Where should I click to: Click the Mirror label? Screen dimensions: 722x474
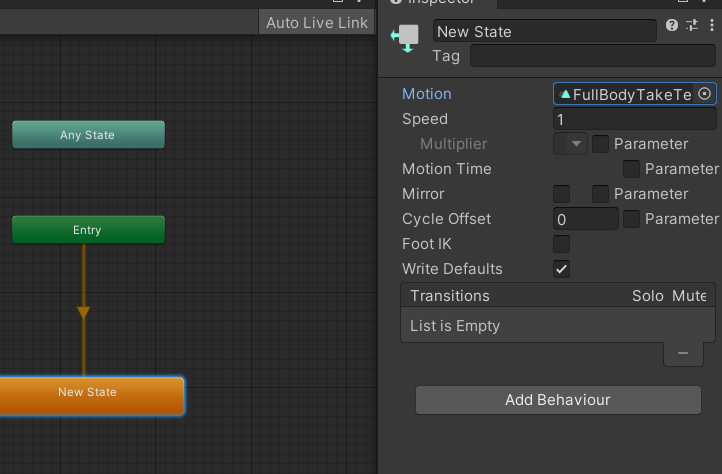(423, 194)
